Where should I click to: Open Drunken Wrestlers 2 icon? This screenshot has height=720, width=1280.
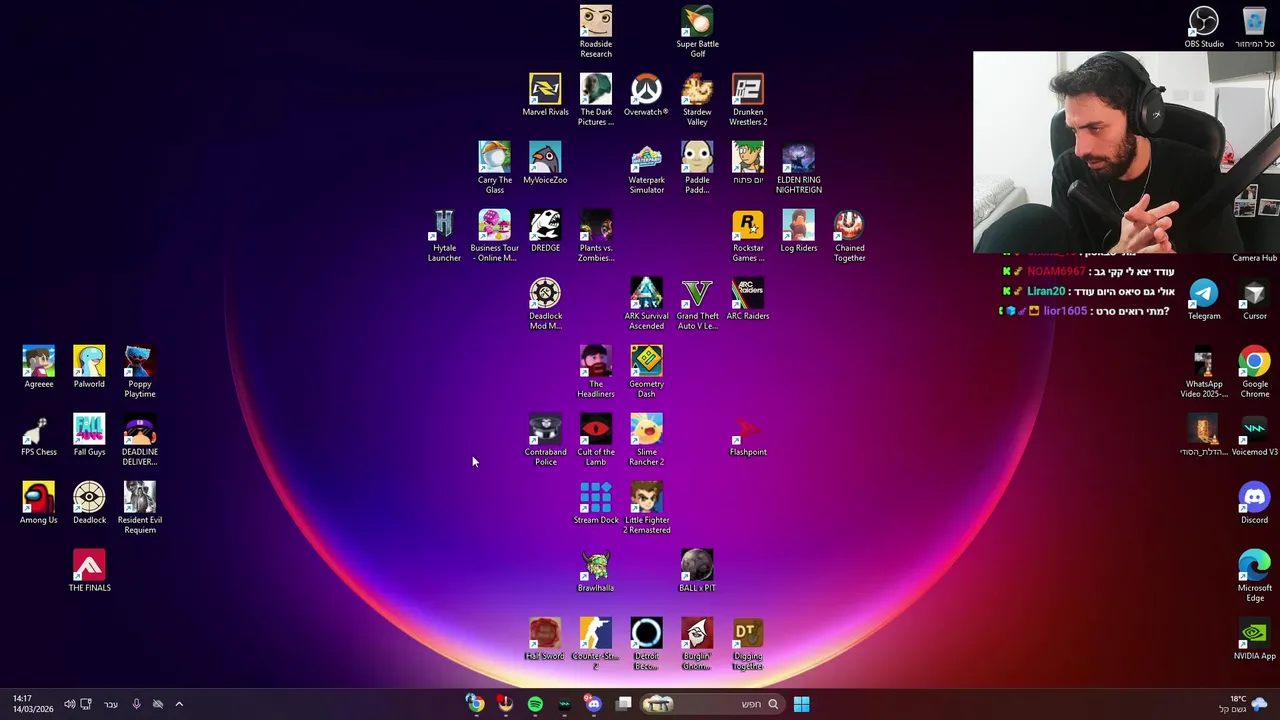748,99
